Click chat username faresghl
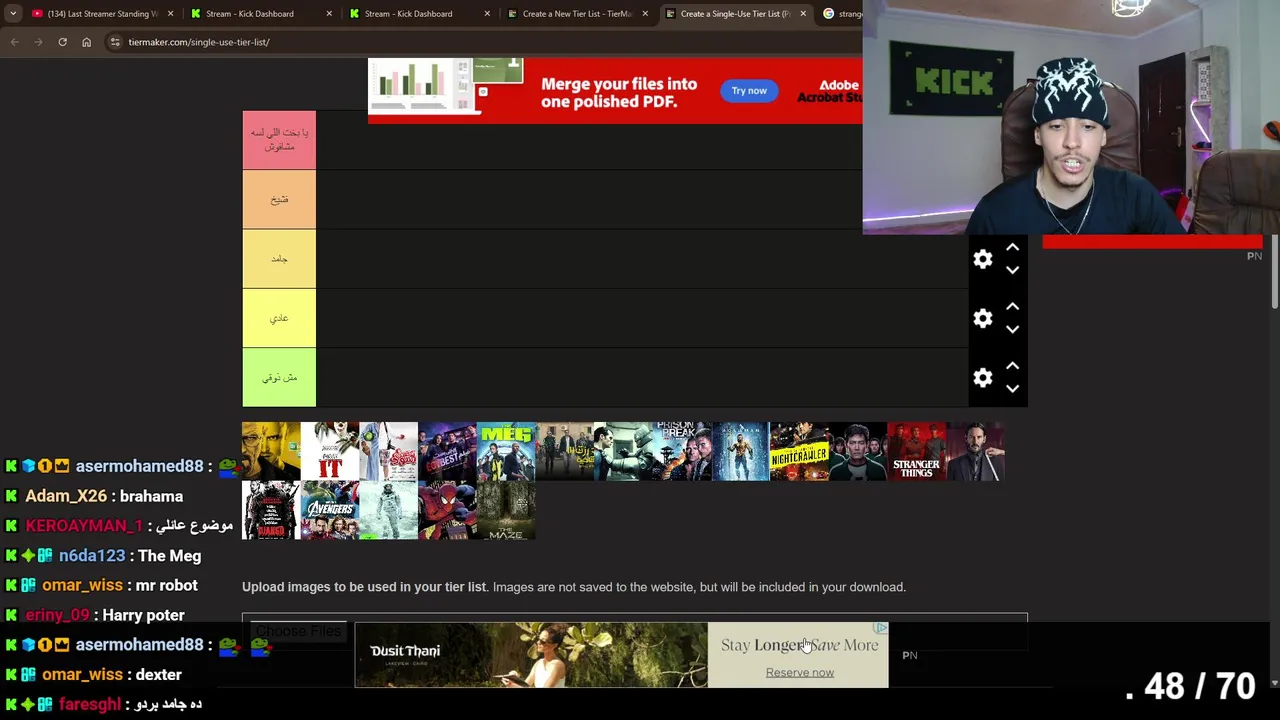The height and width of the screenshot is (720, 1280). coord(90,704)
